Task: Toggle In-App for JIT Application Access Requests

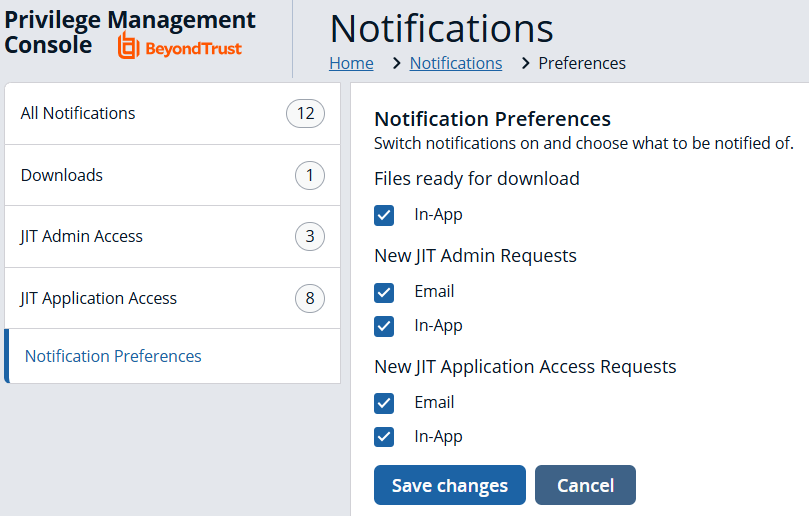Action: click(x=384, y=437)
